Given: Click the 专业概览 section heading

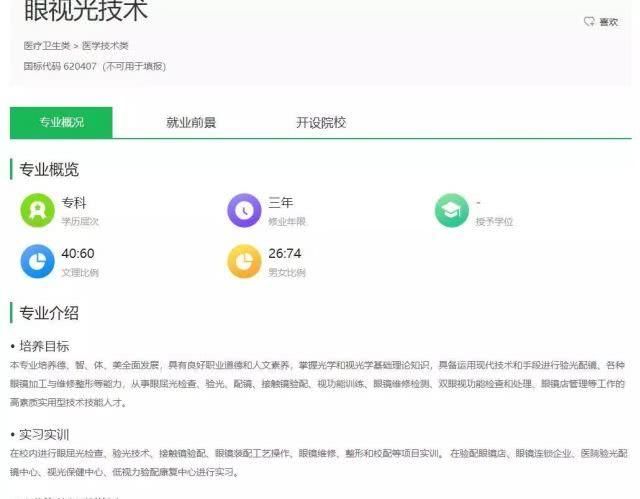Looking at the screenshot, I should 49,169.
